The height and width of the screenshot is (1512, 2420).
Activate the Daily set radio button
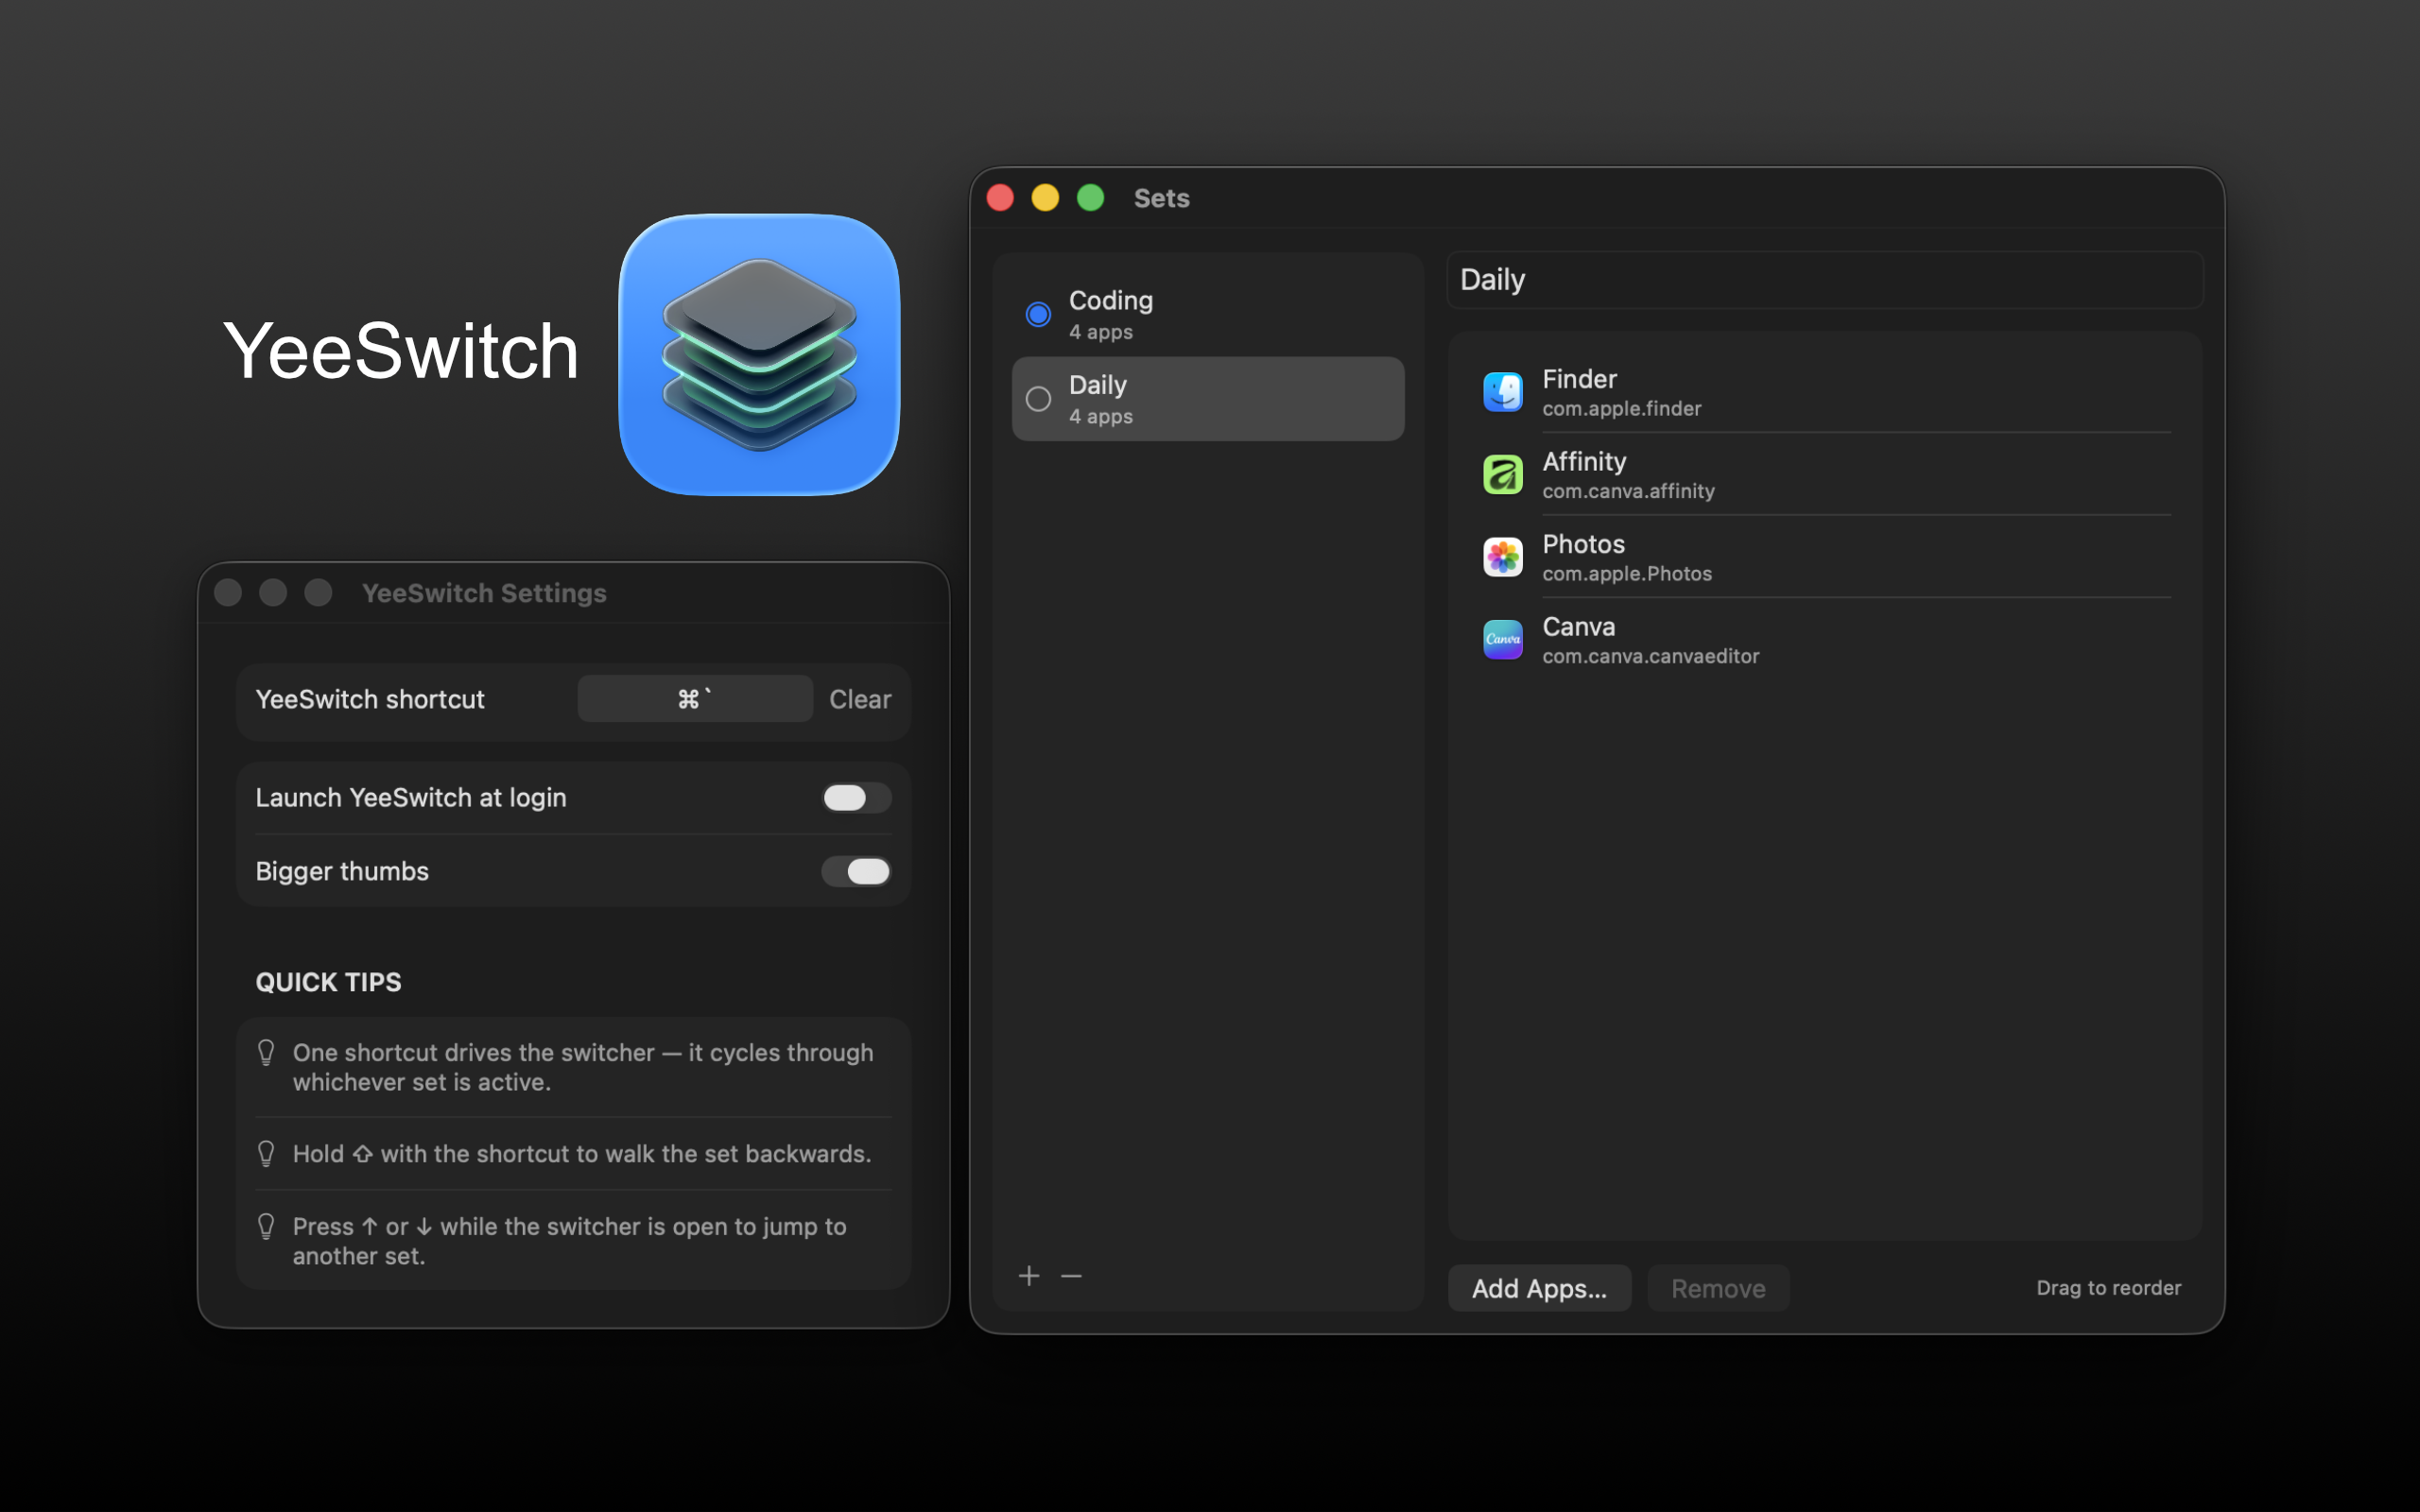click(x=1038, y=399)
